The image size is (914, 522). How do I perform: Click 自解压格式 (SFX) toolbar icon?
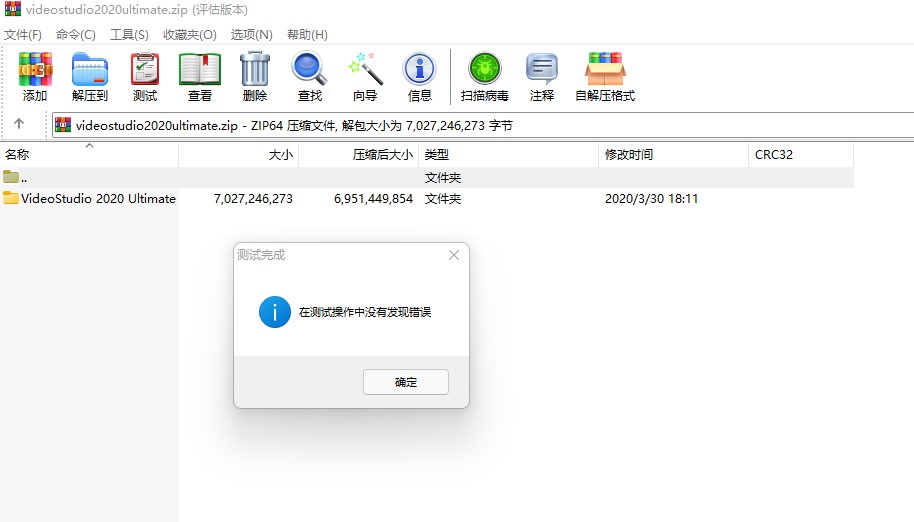(605, 76)
